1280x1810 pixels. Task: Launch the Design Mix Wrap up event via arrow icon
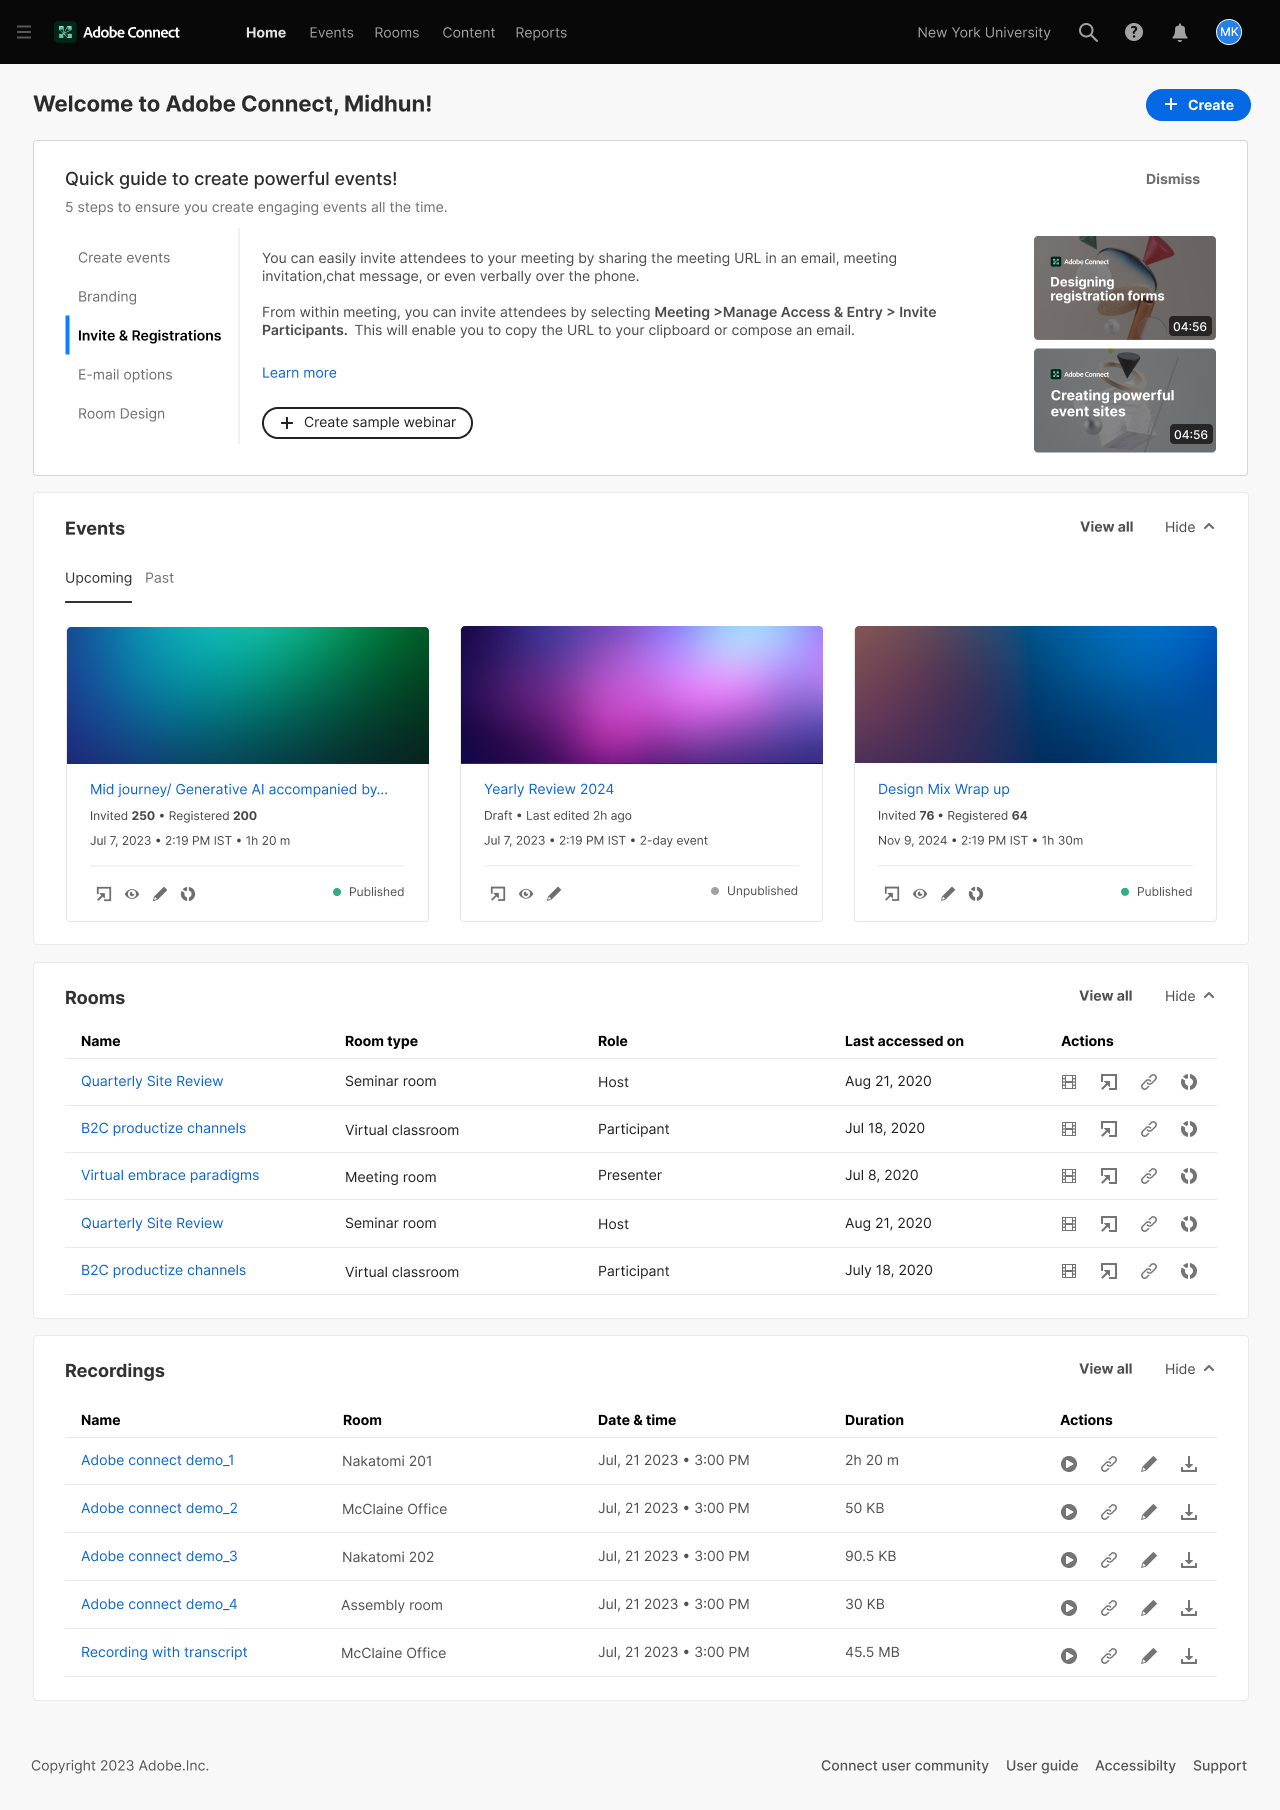[x=892, y=894]
